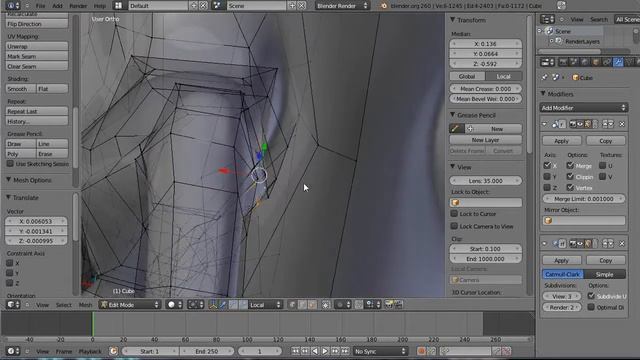Remove the Mirror modifier with X
This screenshot has width=640, height=360.
(x=622, y=124)
